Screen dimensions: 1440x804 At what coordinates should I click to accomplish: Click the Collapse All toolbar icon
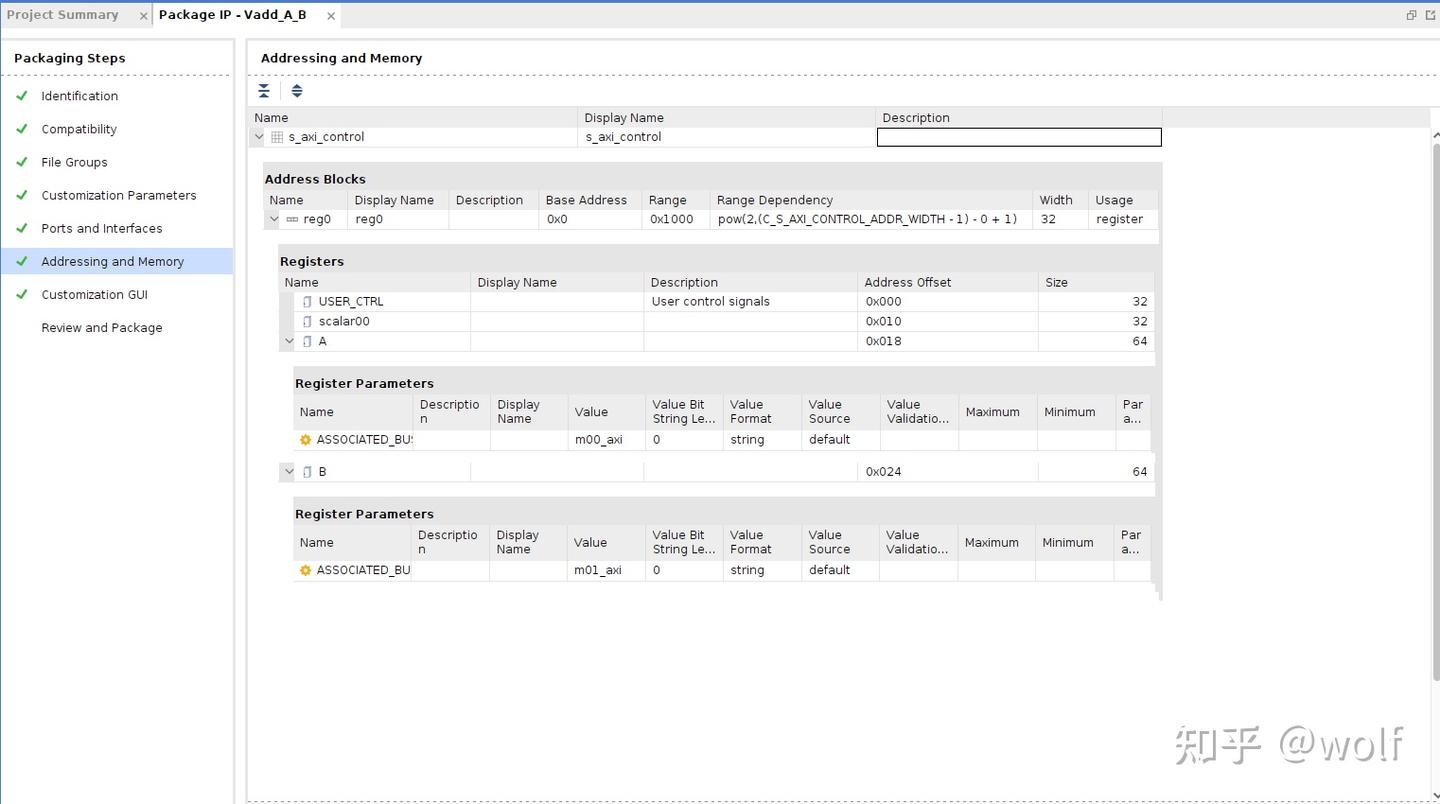coord(264,91)
